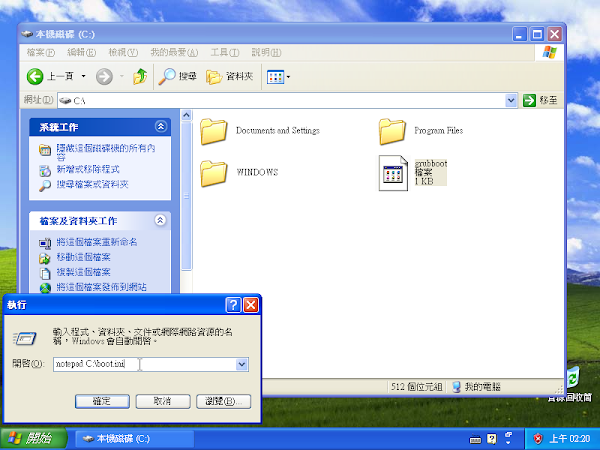Image resolution: width=600 pixels, height=450 pixels.
Task: Click the 瀏覽(B)... browse button
Action: click(x=223, y=401)
